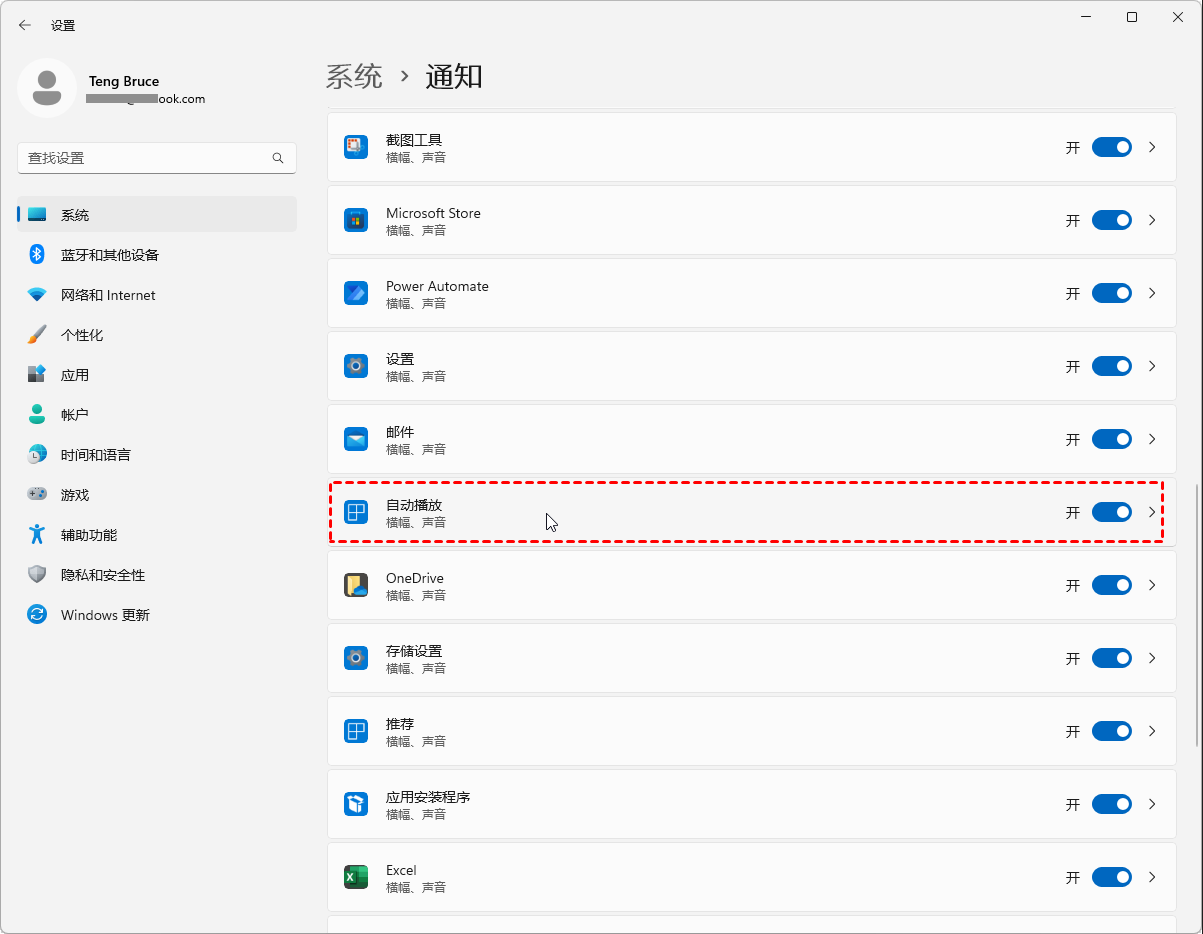This screenshot has width=1203, height=934.
Task: Turn off notifications for 自动播放
Action: click(1111, 512)
